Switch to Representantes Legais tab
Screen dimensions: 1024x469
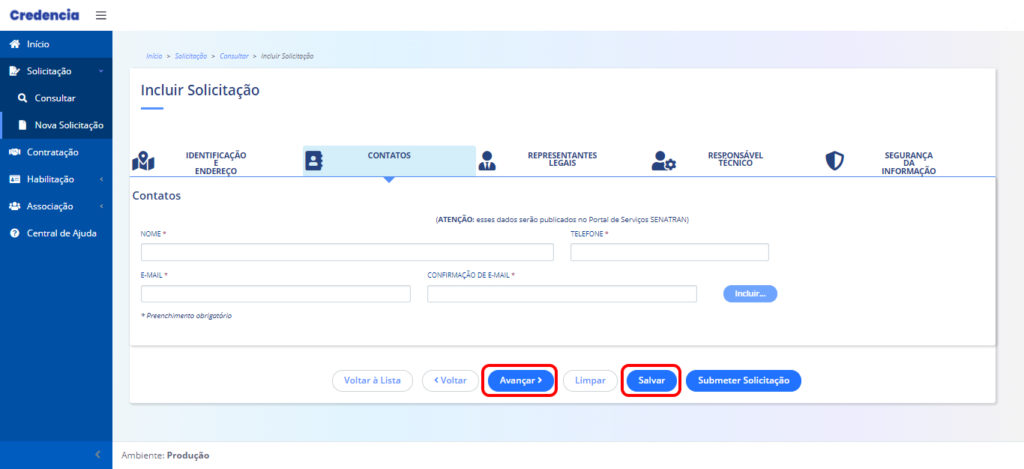coord(562,161)
